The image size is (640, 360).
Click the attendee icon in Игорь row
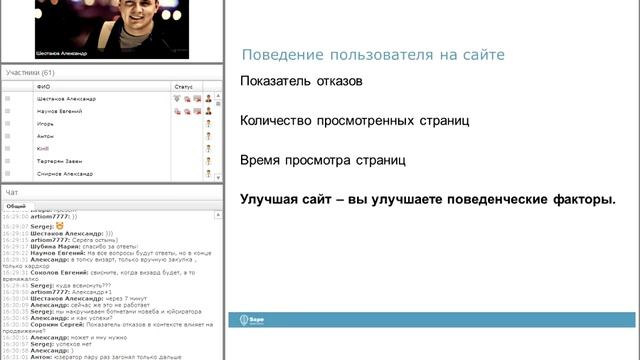pyautogui.click(x=209, y=123)
